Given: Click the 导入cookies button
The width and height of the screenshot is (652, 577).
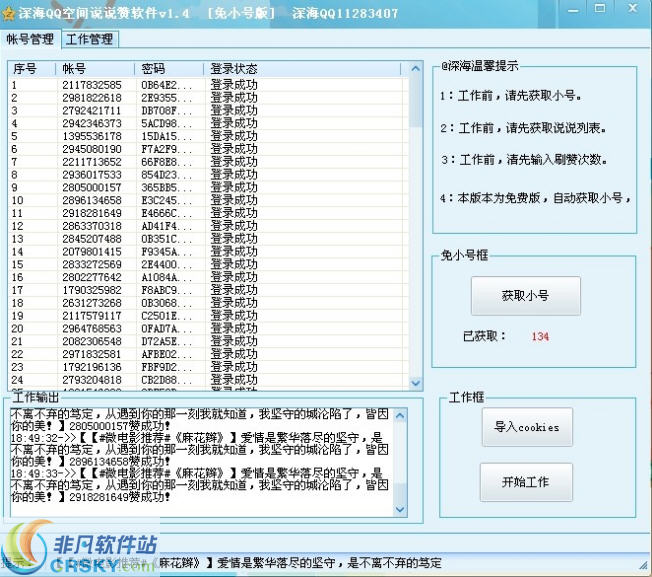Looking at the screenshot, I should pos(526,427).
